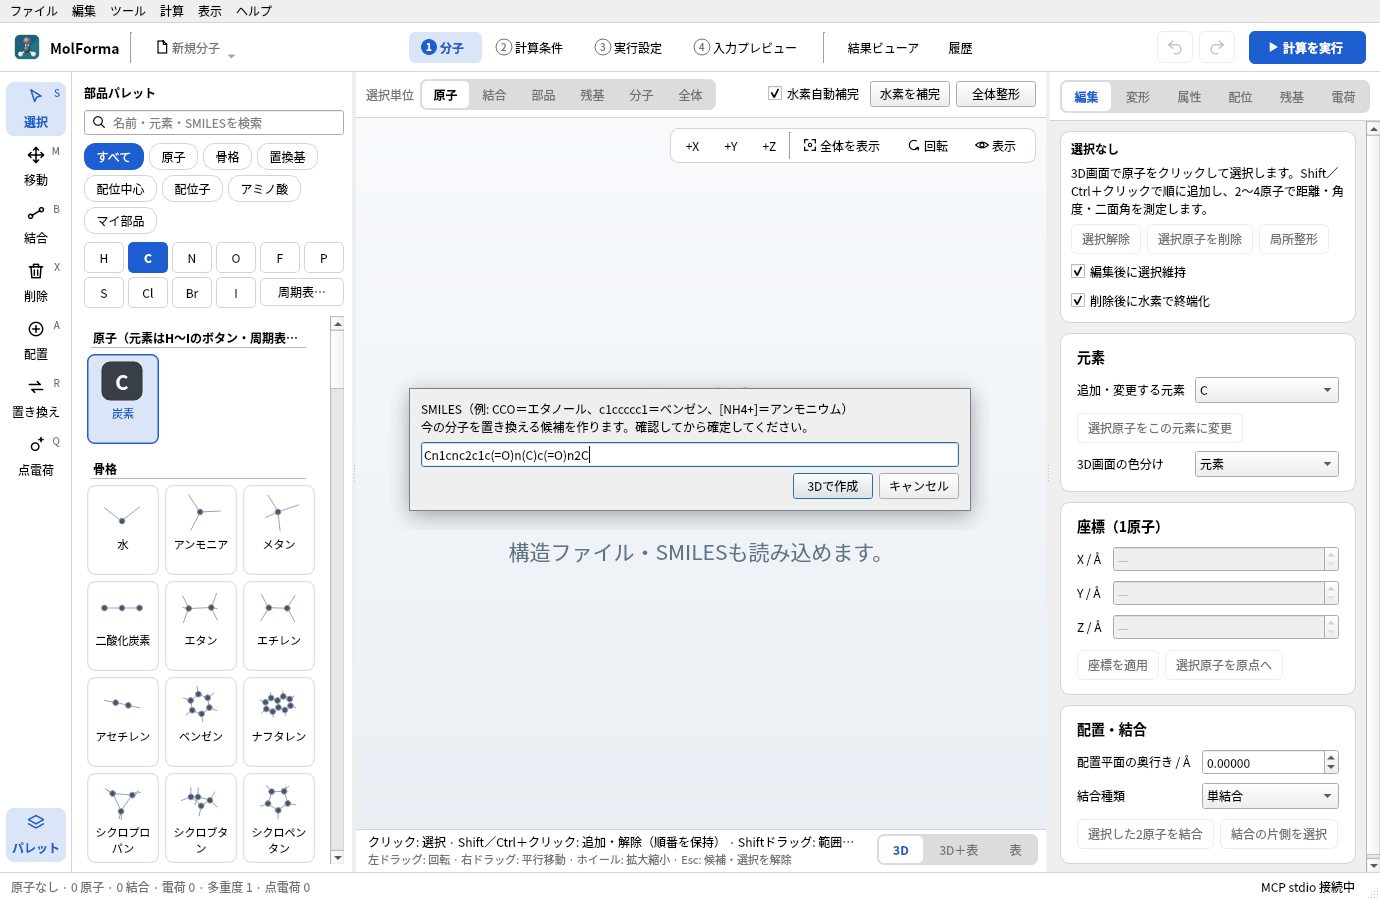Choose the 炭素 atom tile
Image resolution: width=1380 pixels, height=900 pixels.
pyautogui.click(x=123, y=398)
